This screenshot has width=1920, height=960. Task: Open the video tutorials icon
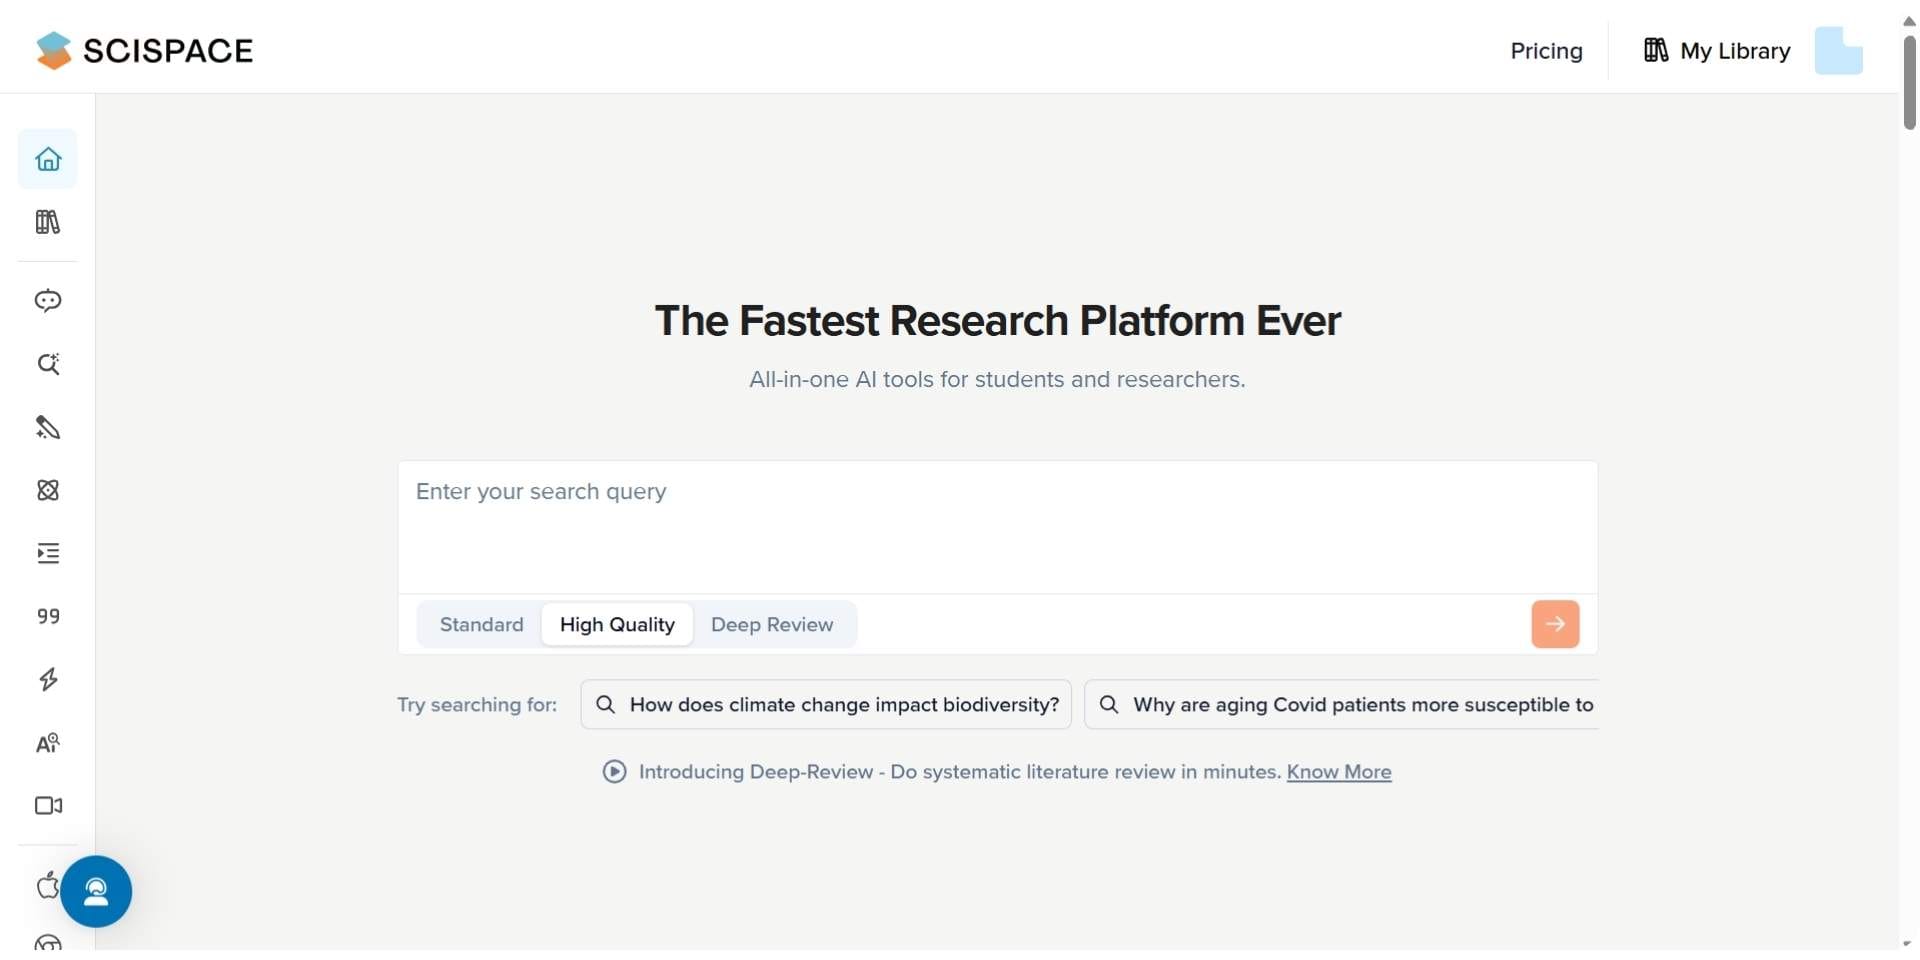[x=47, y=806]
